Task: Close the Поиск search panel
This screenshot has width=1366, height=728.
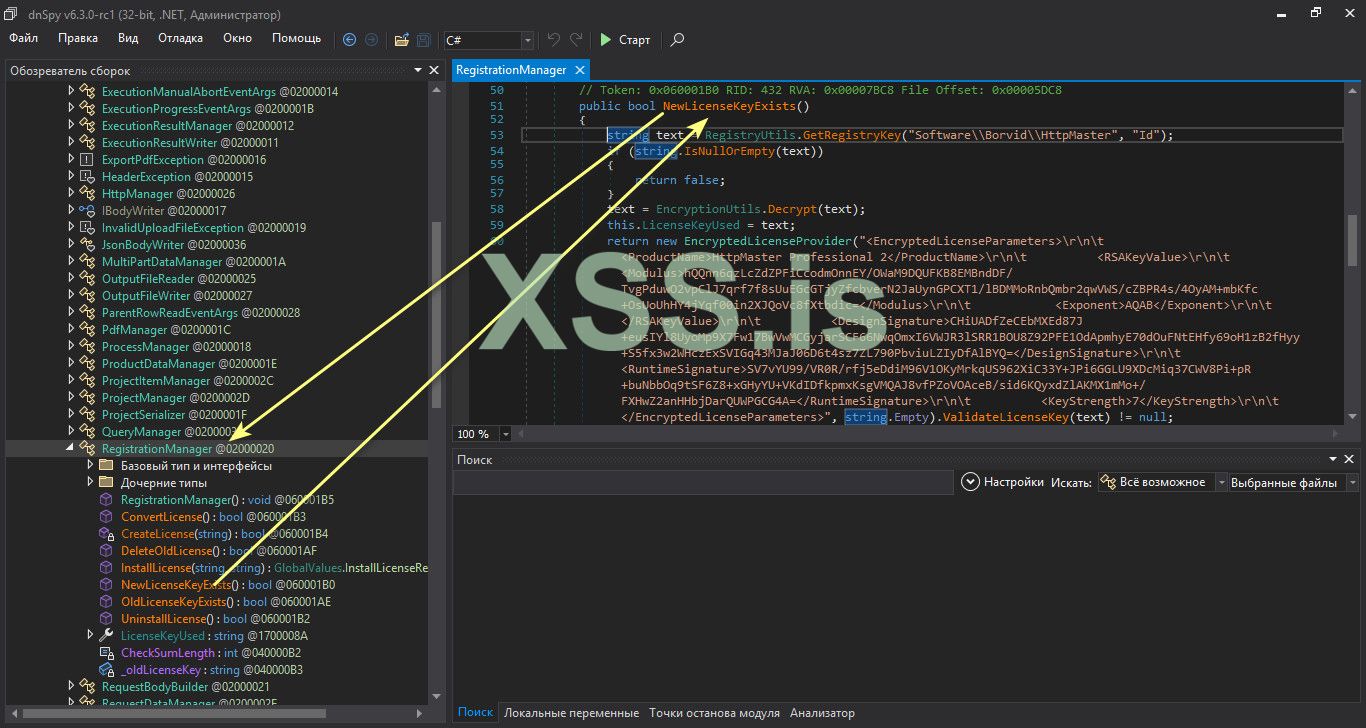Action: [1350, 459]
